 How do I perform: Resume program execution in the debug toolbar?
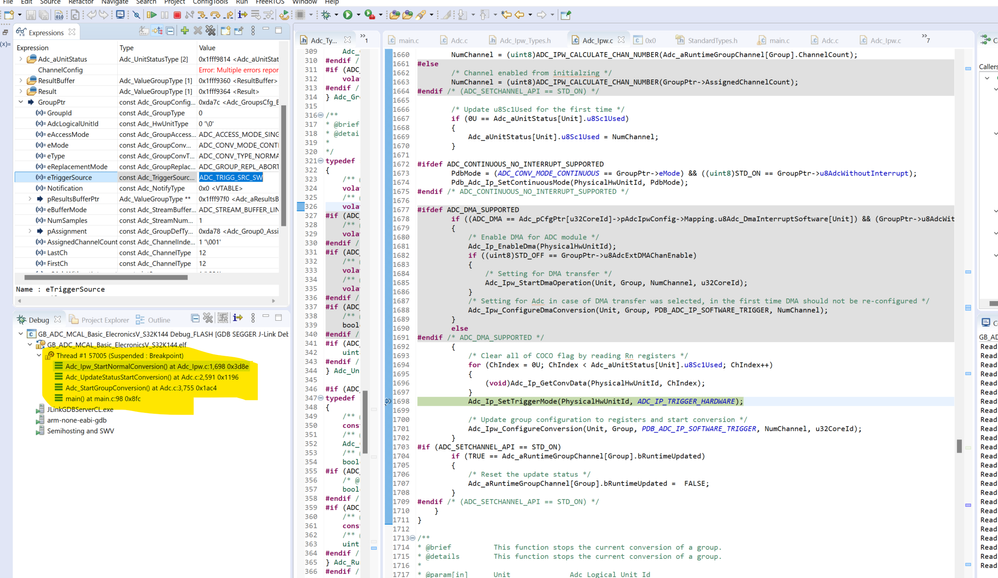coord(153,17)
